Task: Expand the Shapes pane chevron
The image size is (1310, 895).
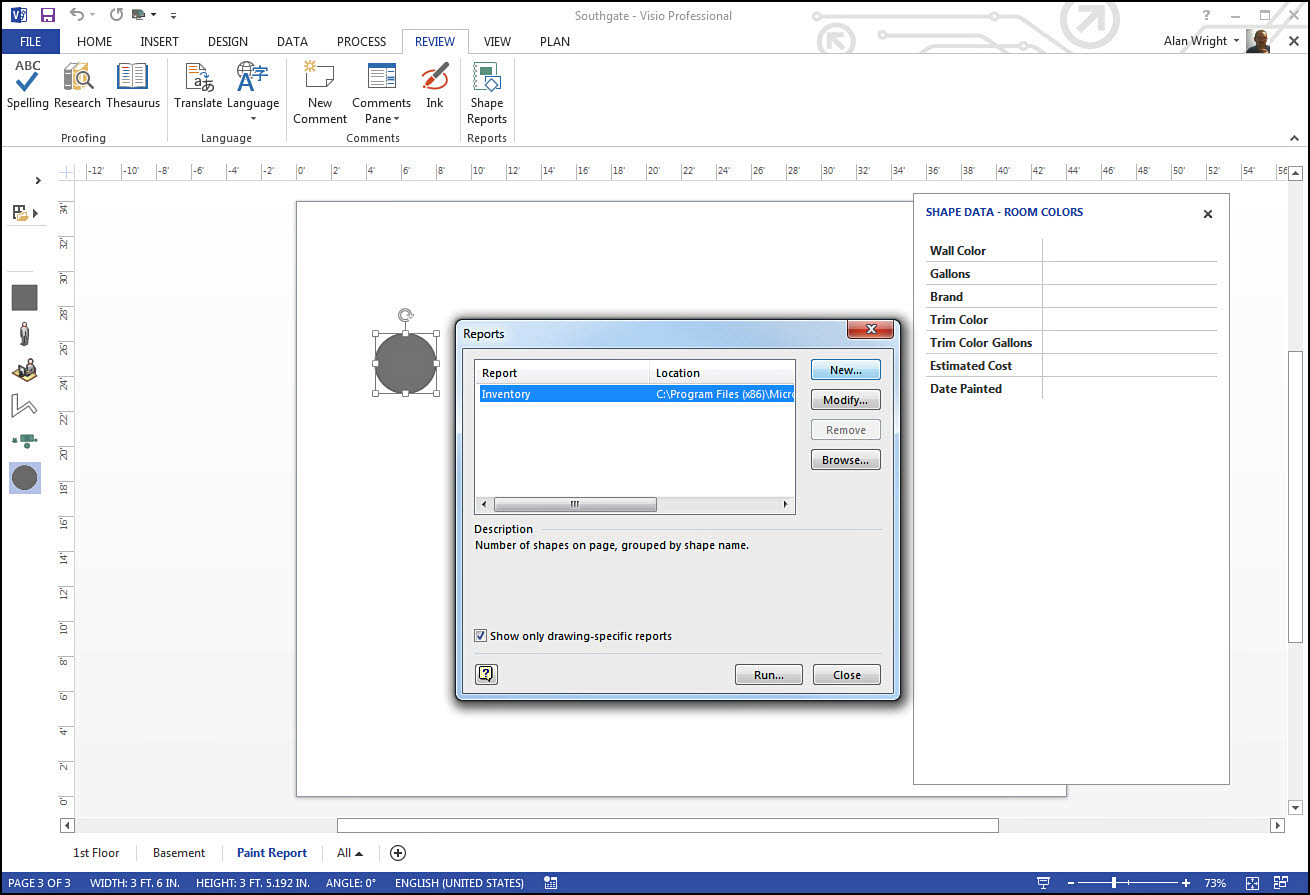Action: click(x=38, y=181)
